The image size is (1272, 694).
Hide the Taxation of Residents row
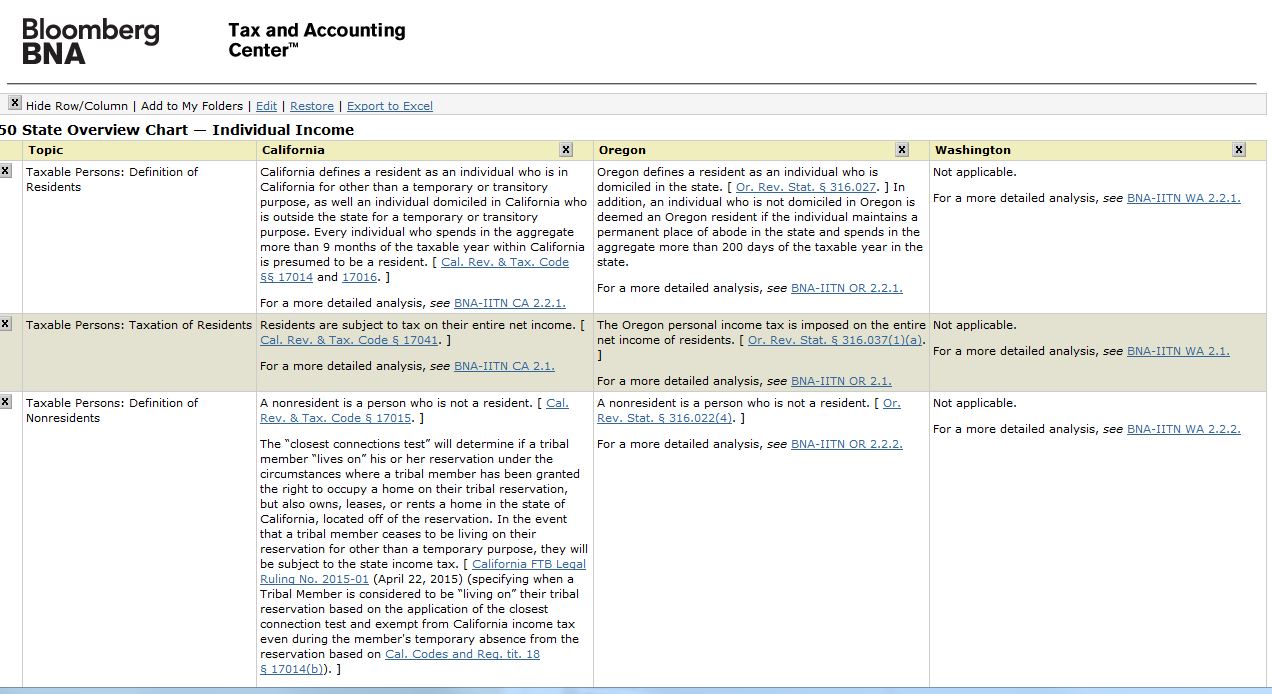coord(8,322)
